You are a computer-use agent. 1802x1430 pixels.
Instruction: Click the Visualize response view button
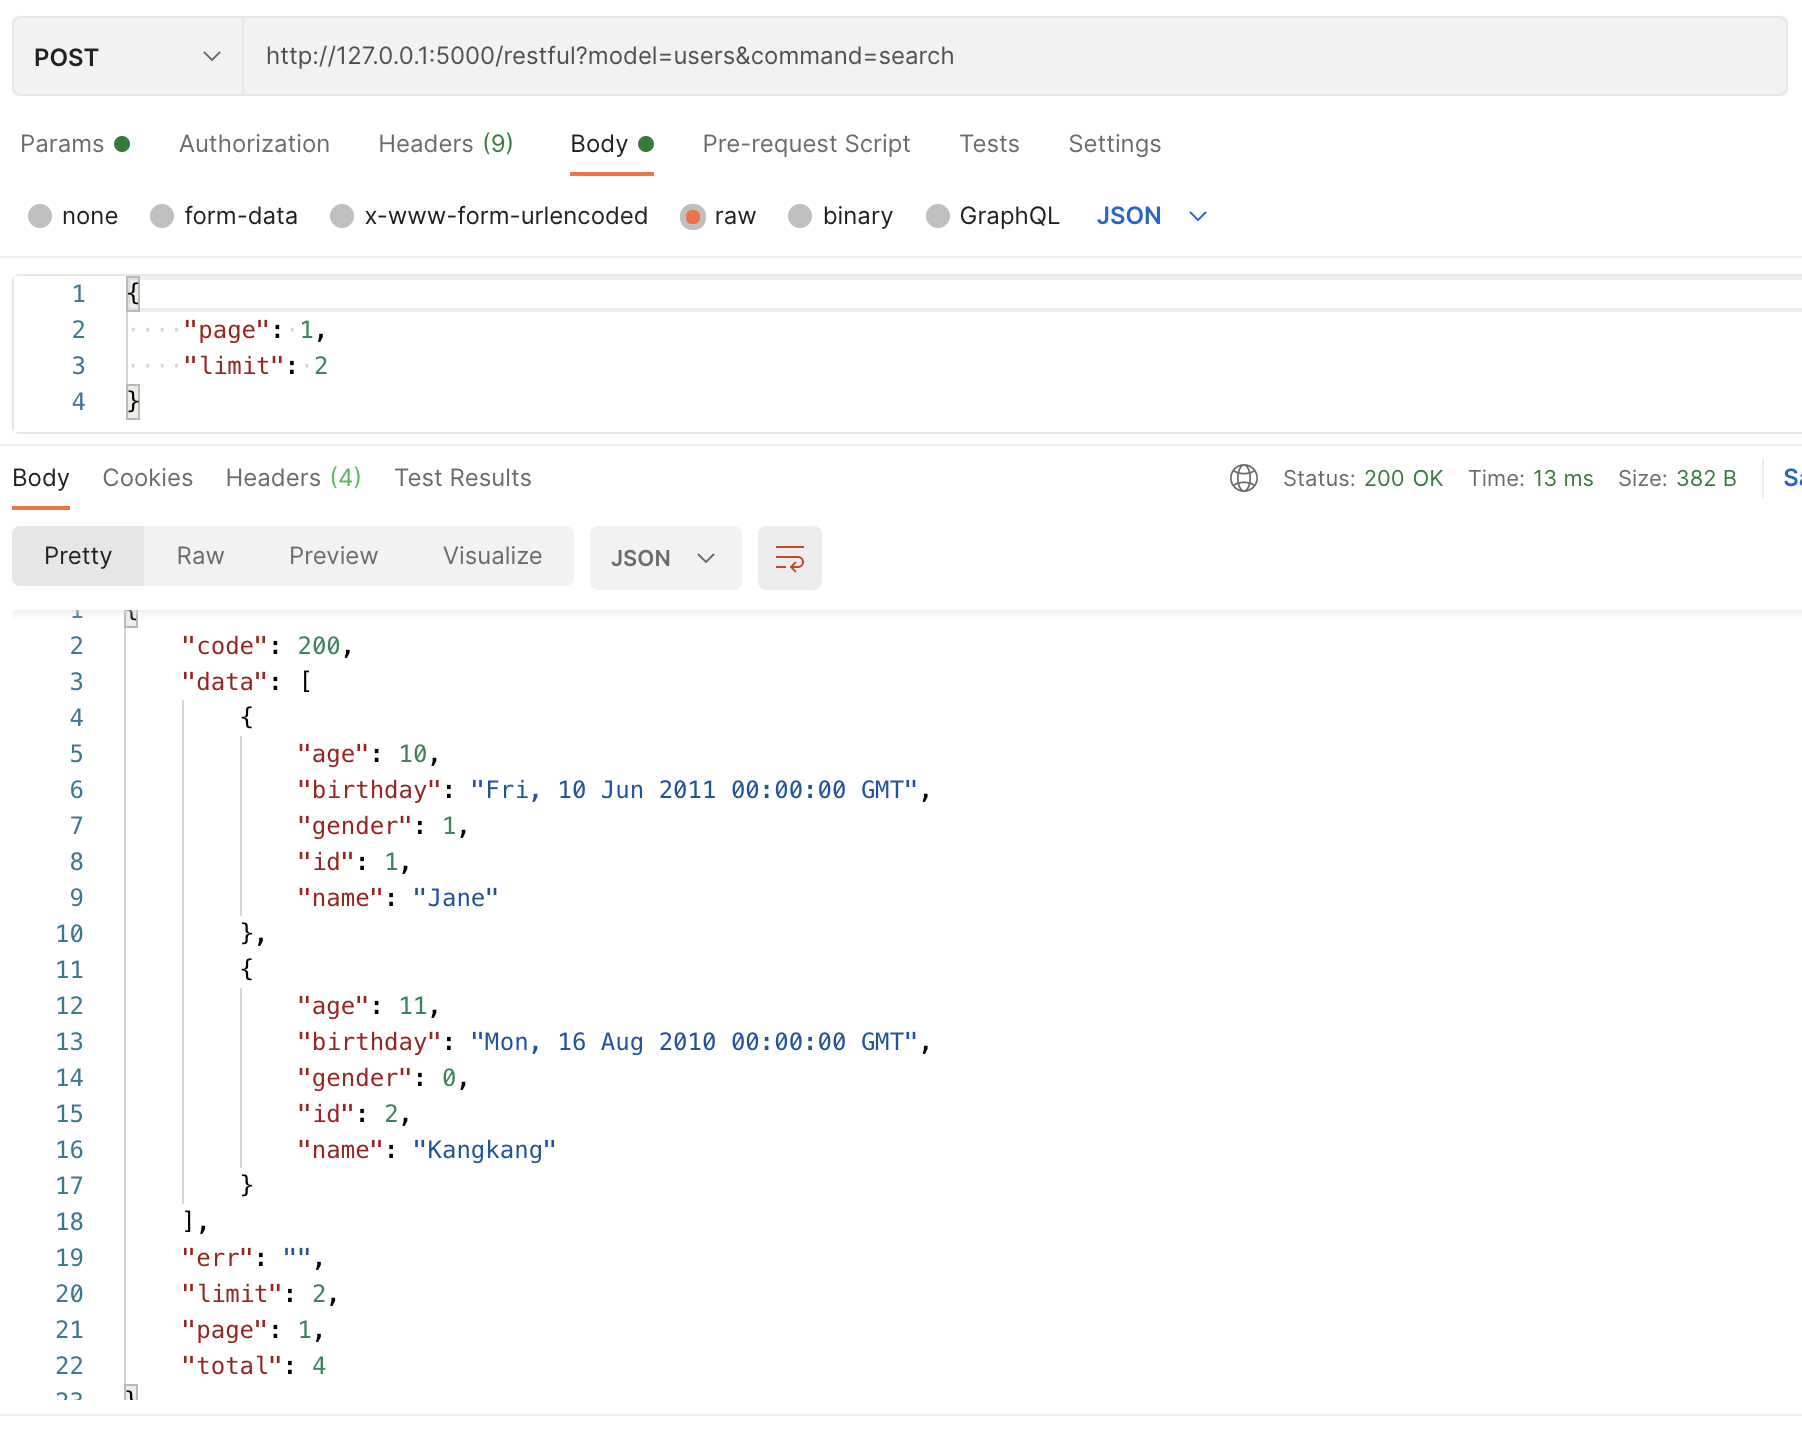tap(492, 556)
